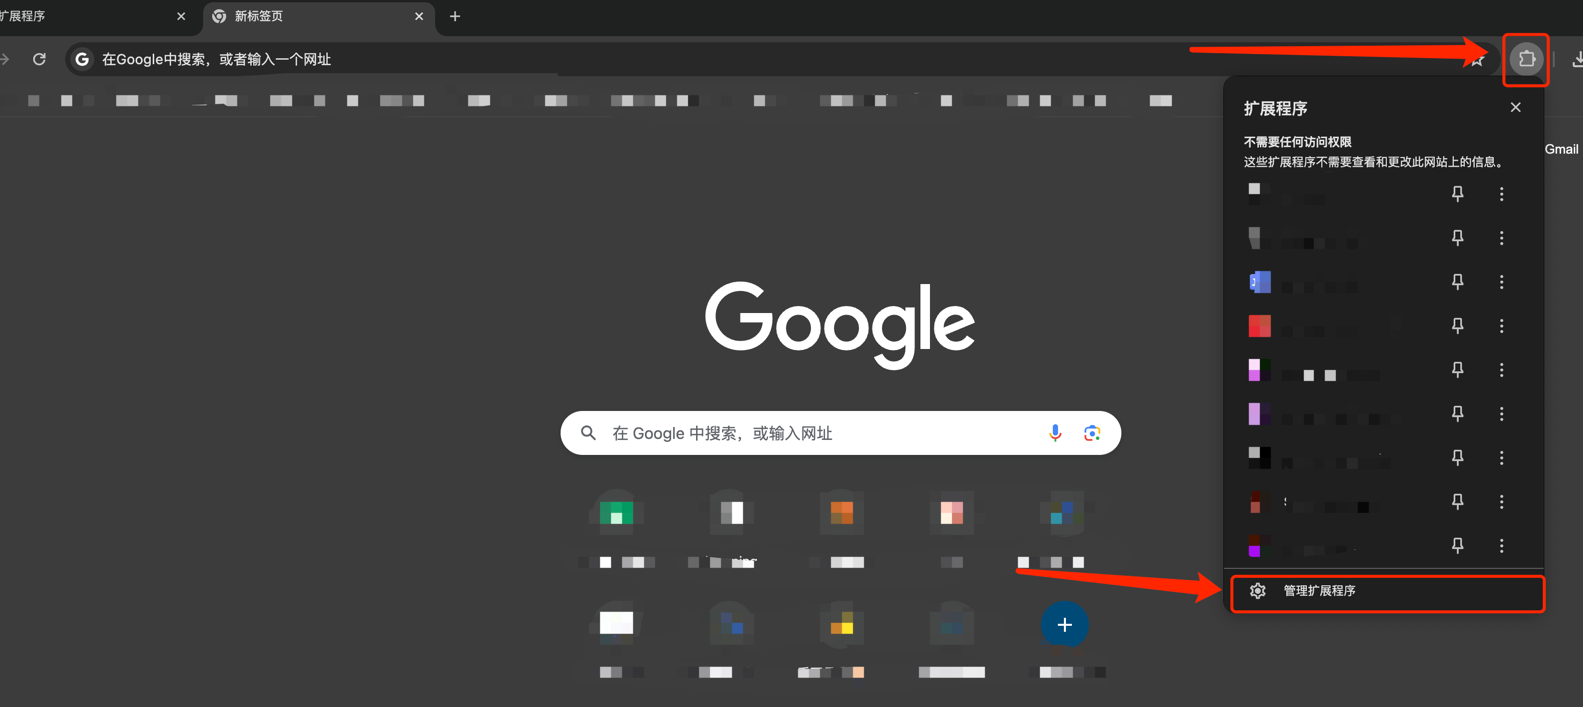Pin the extension with black and white icon
This screenshot has width=1583, height=707.
click(x=1457, y=457)
